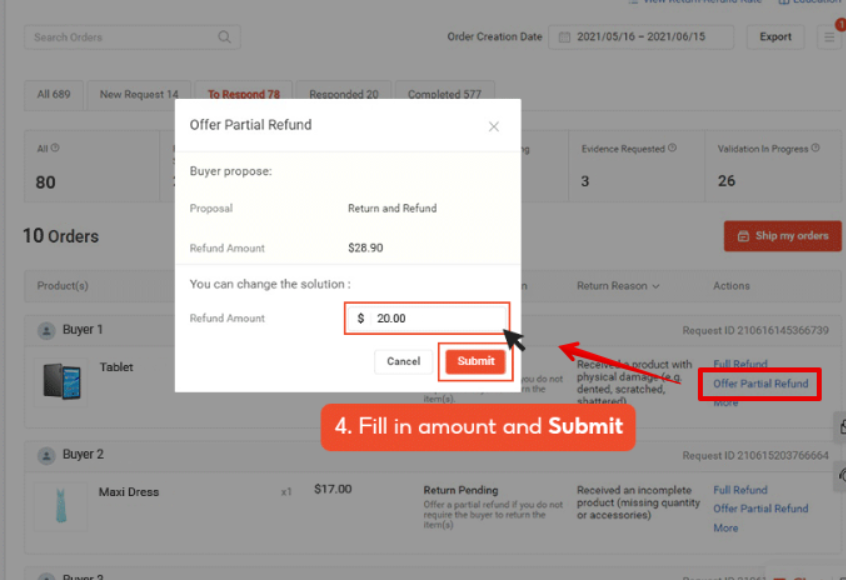Image resolution: width=846 pixels, height=580 pixels.
Task: Expand the Return Reason column dropdown
Action: tap(656, 286)
